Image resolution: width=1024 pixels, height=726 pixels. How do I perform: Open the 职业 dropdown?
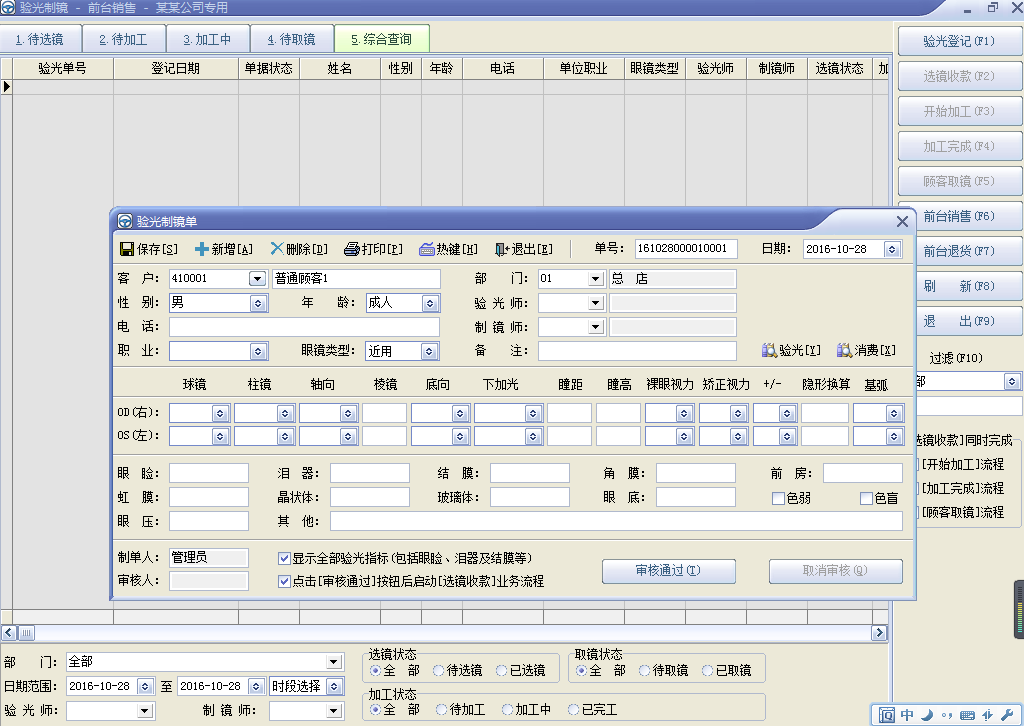(x=258, y=351)
